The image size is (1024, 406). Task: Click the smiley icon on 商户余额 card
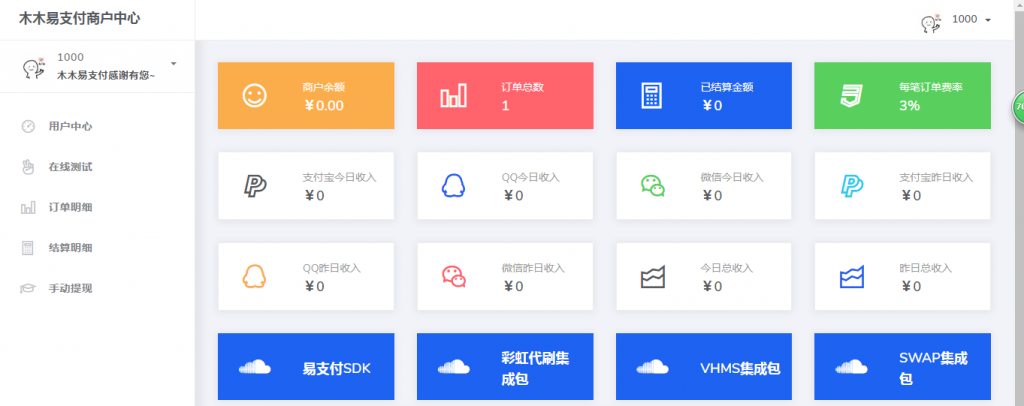[255, 96]
